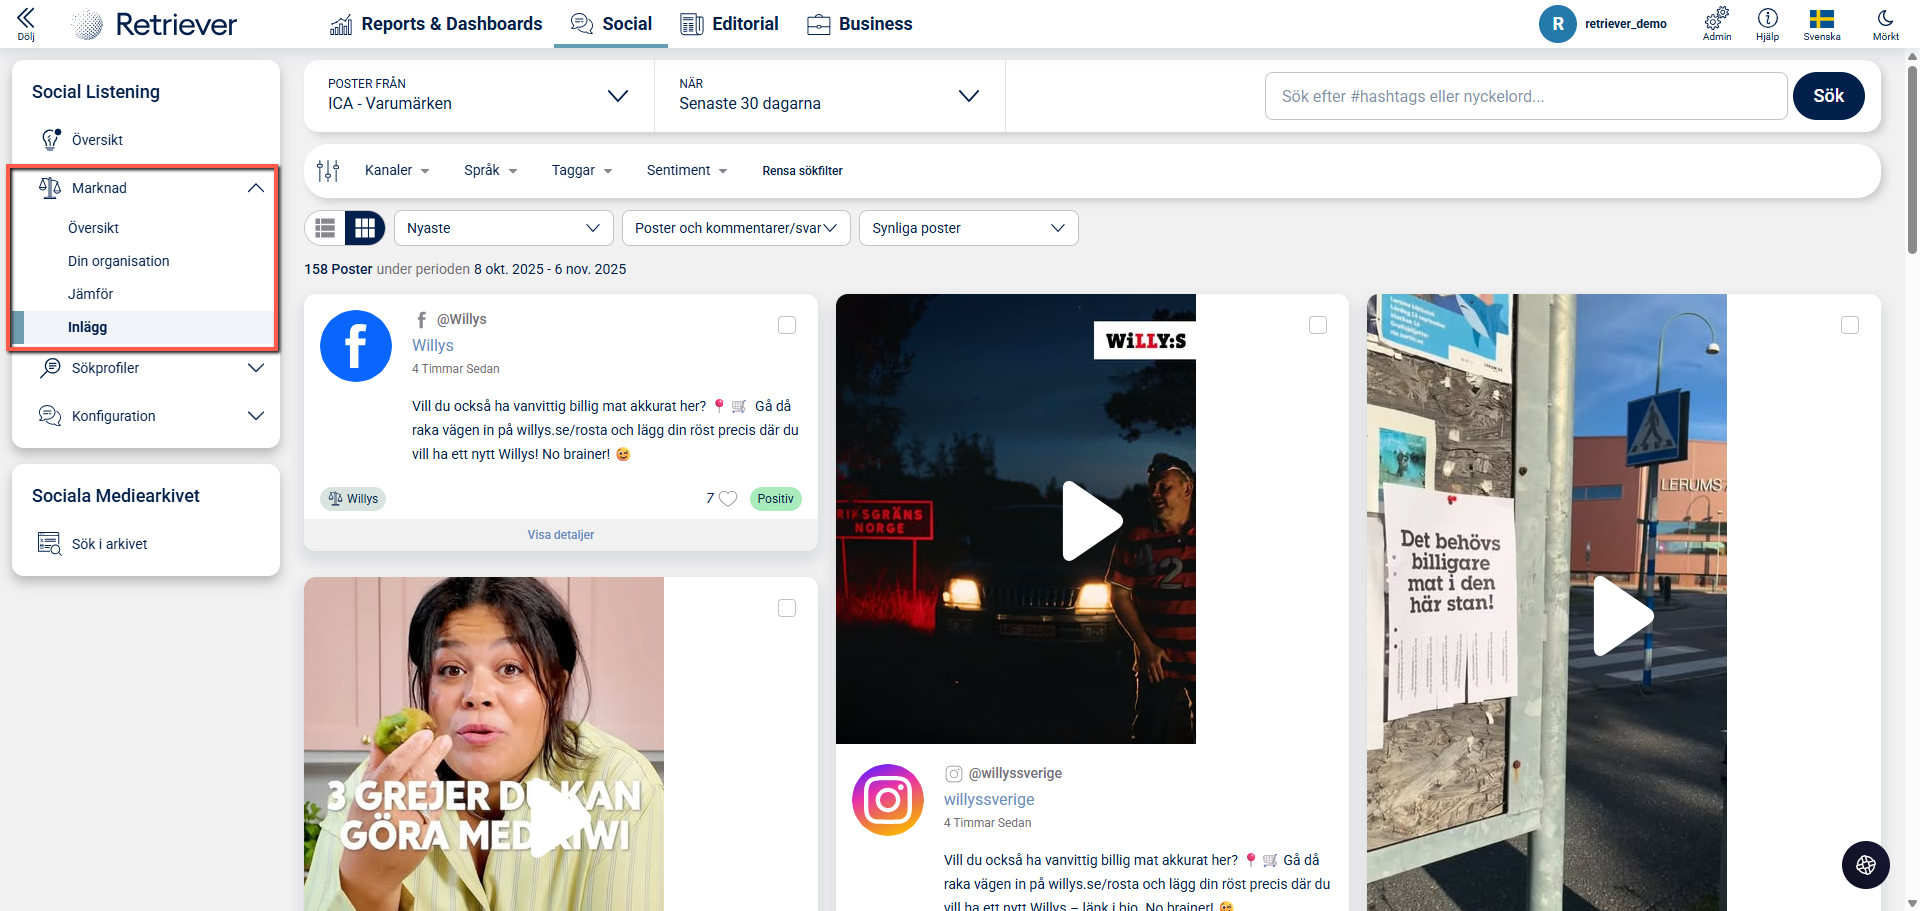The image size is (1920, 911).
Task: Click the Facebook profile icon for Willys
Action: (x=356, y=346)
